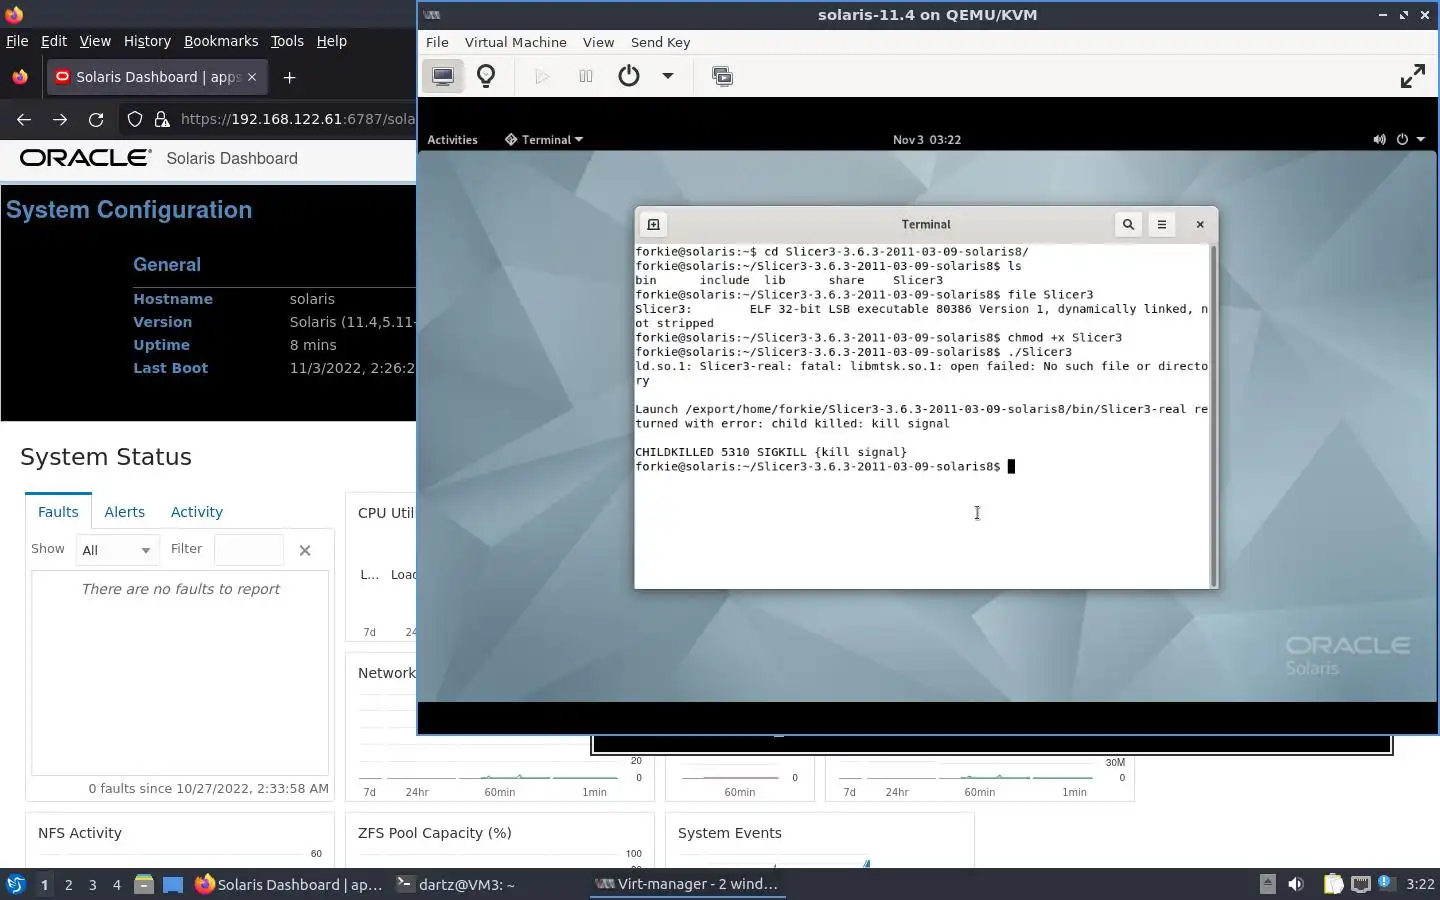1440x900 pixels.
Task: Switch to workspace 4 in taskbar
Action: [x=117, y=884]
